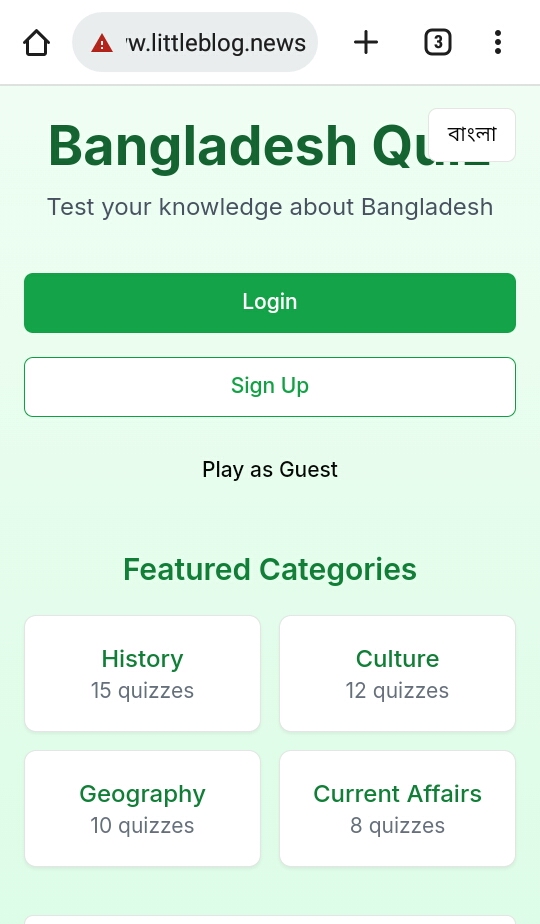Open the Geography category card
This screenshot has height=924, width=540.
coord(142,808)
